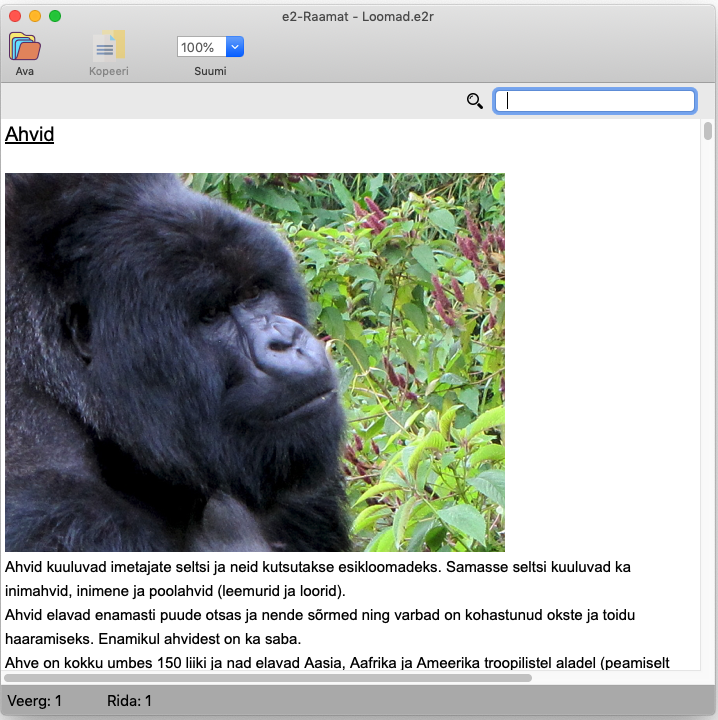Focus the search text field
Screen dimensions: 718x720
tap(595, 101)
